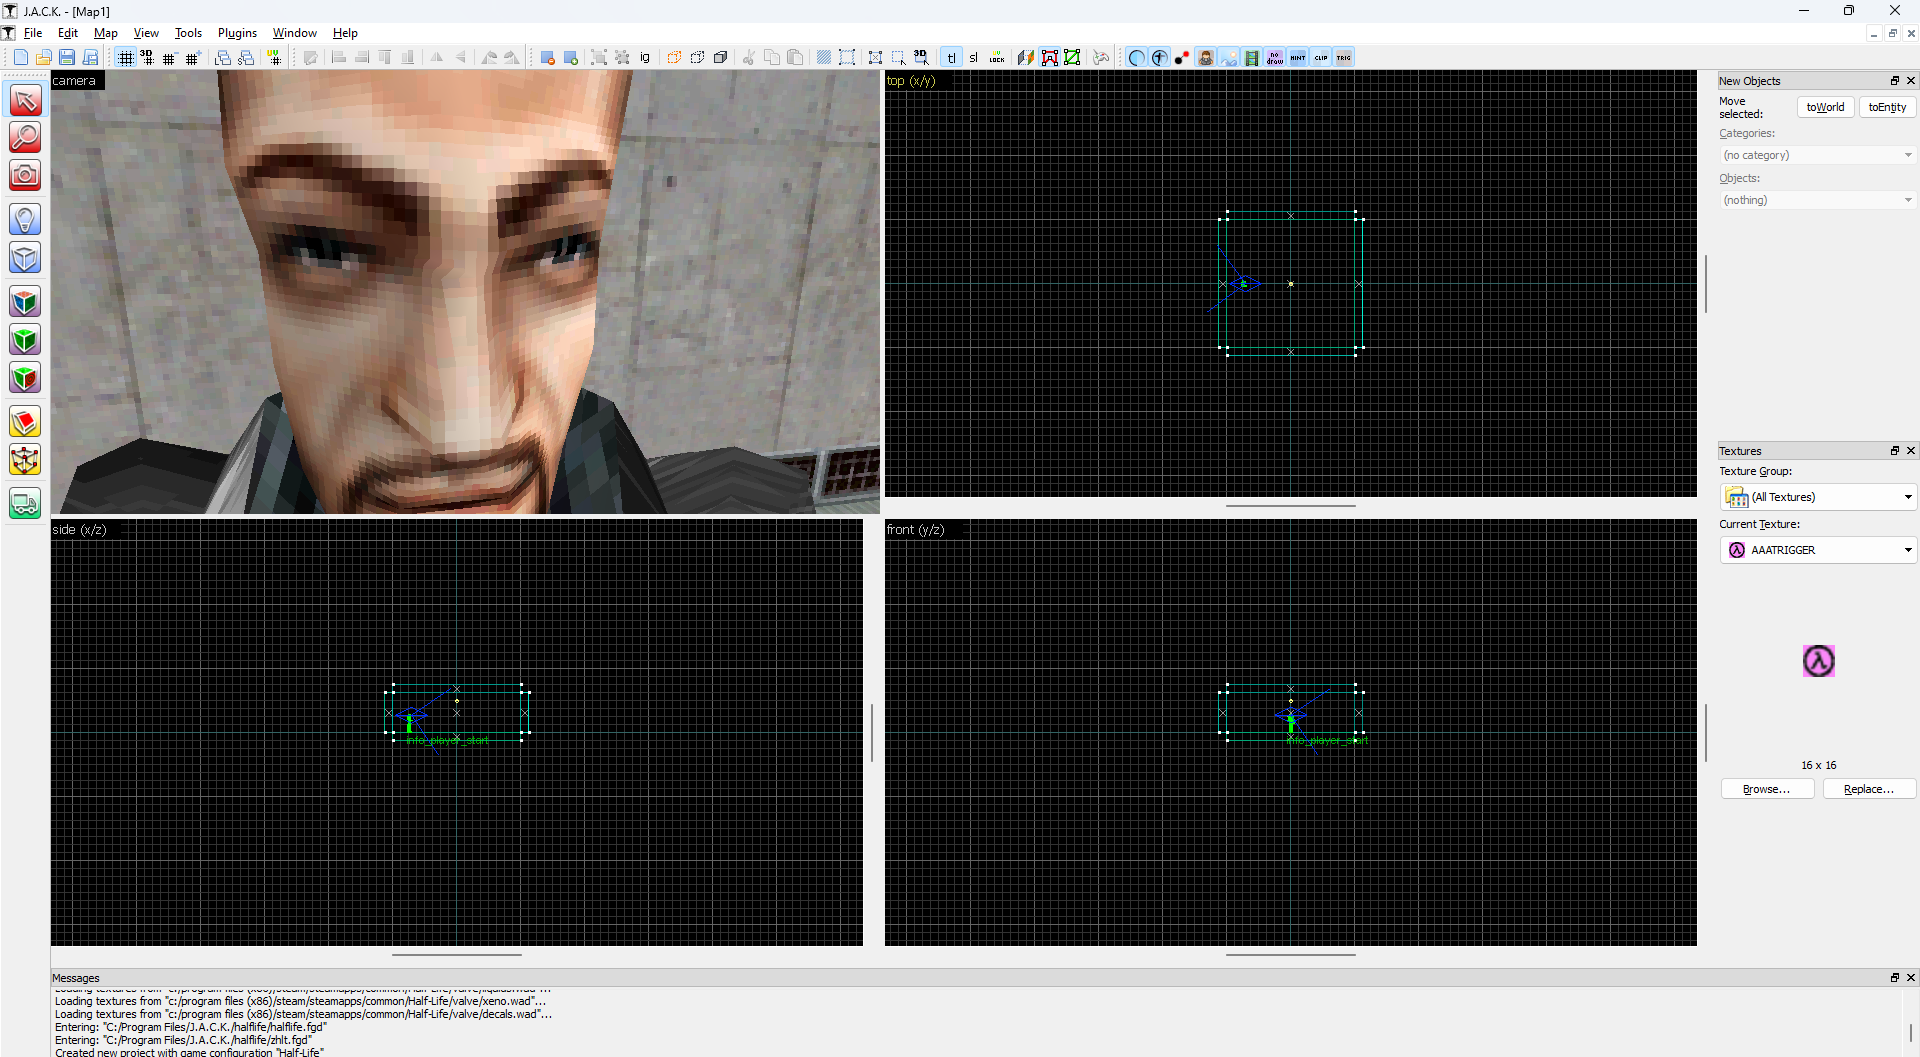
Task: Select the Apply Decals tool
Action: point(25,378)
